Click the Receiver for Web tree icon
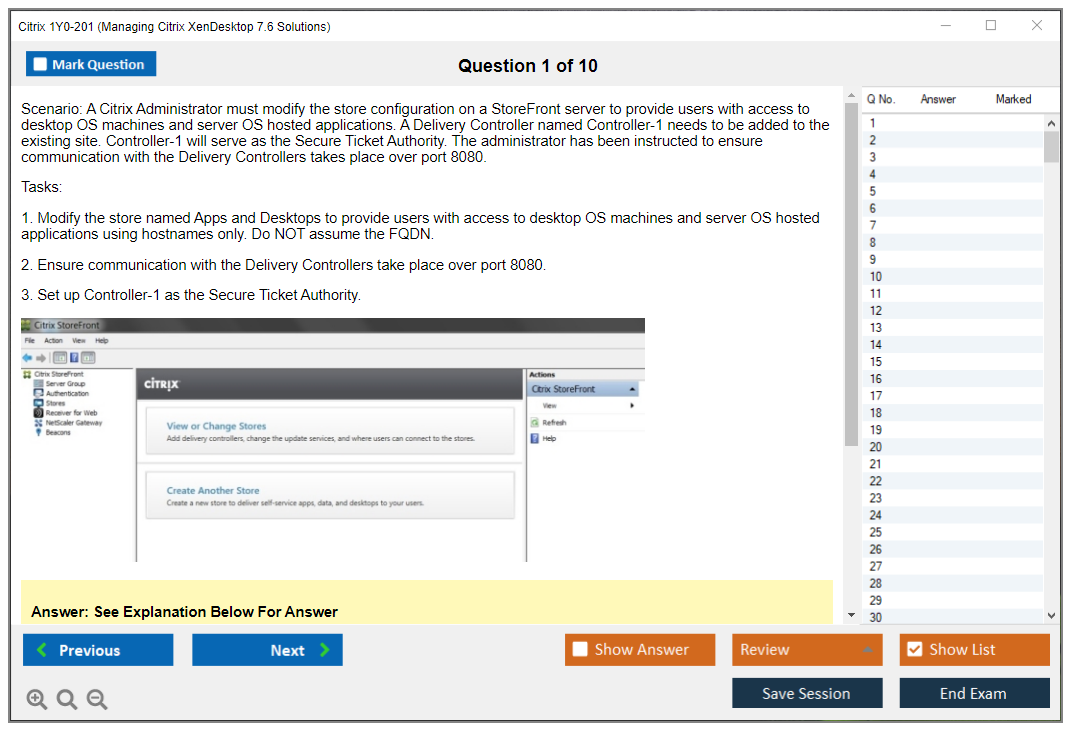 click(x=38, y=413)
